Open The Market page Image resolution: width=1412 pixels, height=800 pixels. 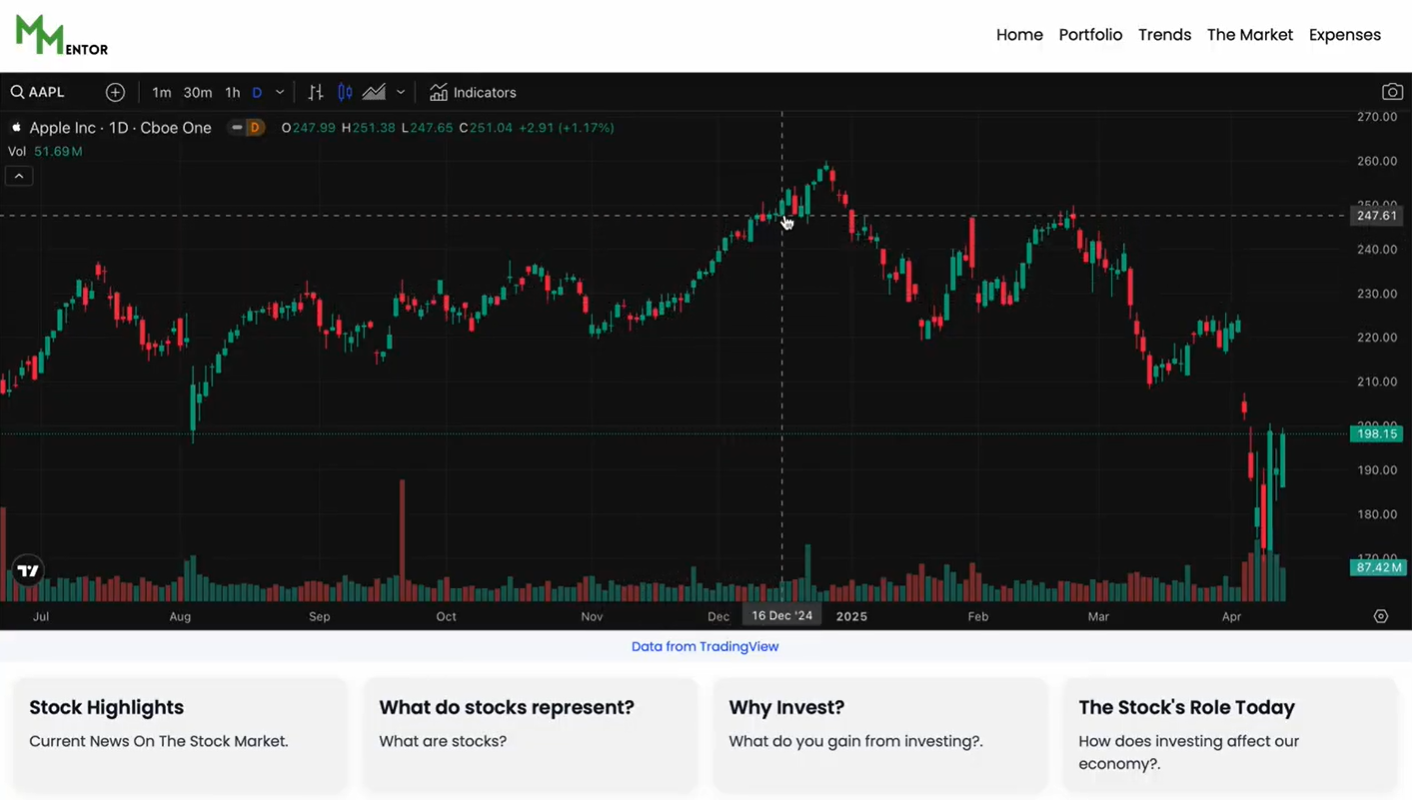tap(1250, 35)
